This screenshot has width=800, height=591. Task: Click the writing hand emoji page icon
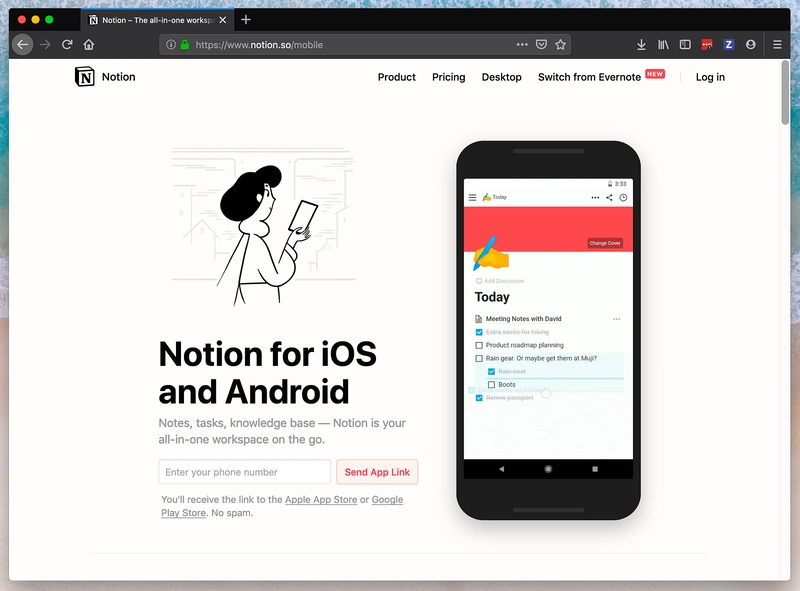coord(491,253)
